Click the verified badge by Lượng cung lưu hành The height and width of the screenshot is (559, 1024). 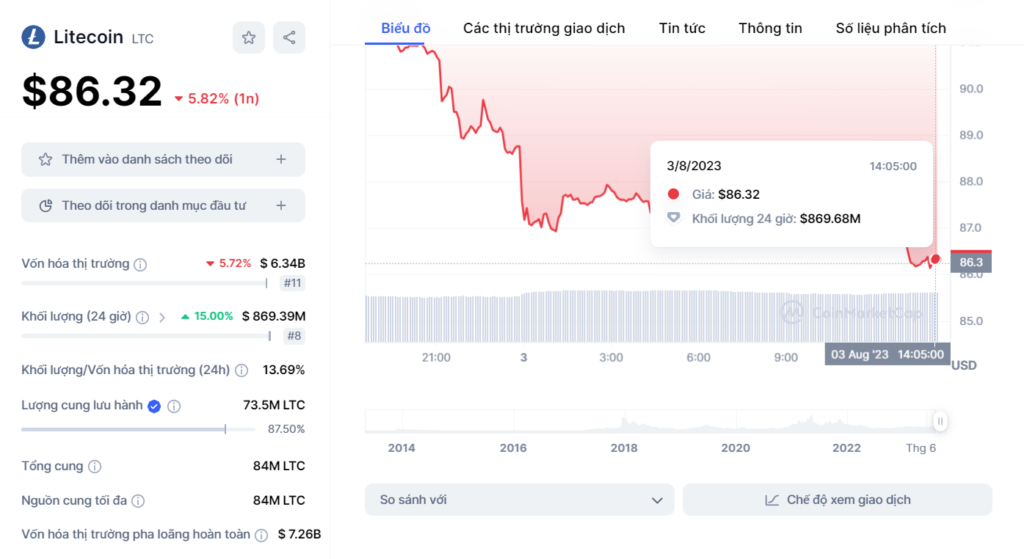pyautogui.click(x=154, y=406)
